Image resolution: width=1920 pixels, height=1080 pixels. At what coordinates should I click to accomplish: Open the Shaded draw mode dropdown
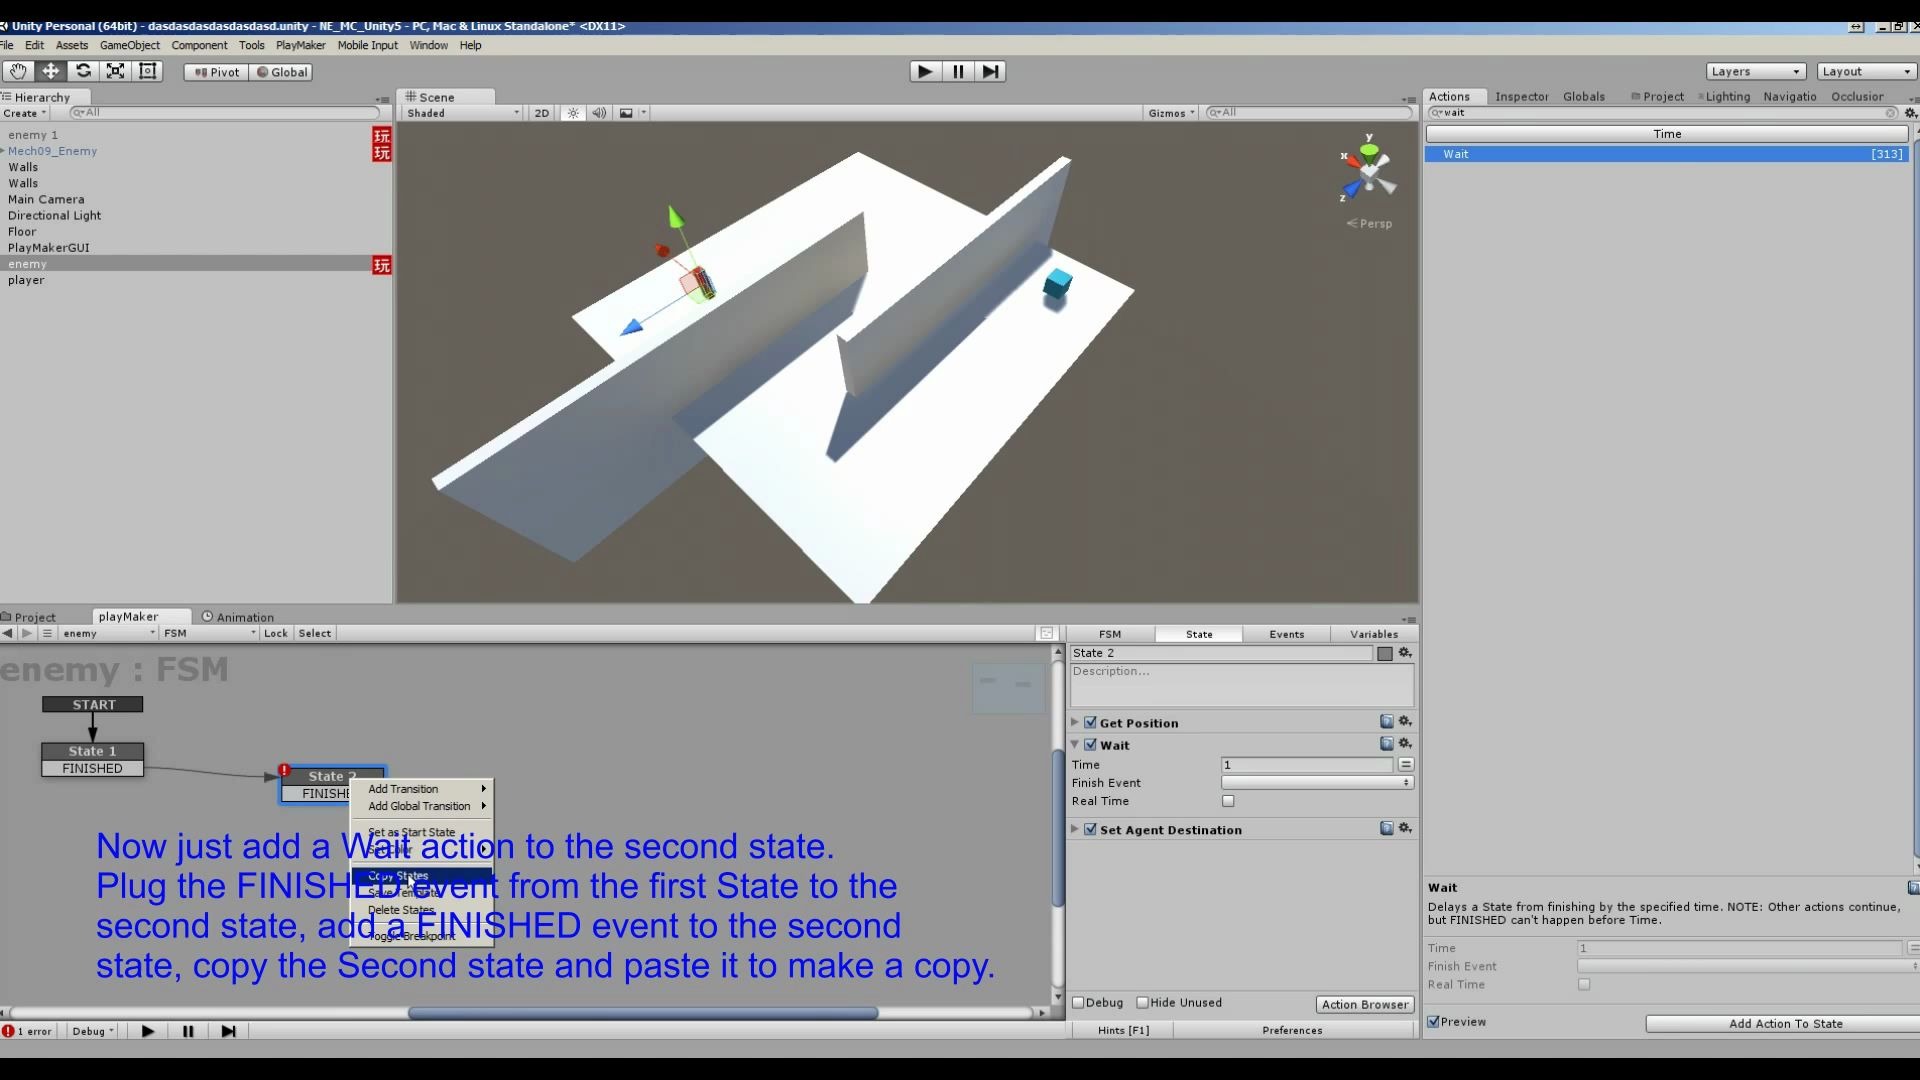point(460,113)
